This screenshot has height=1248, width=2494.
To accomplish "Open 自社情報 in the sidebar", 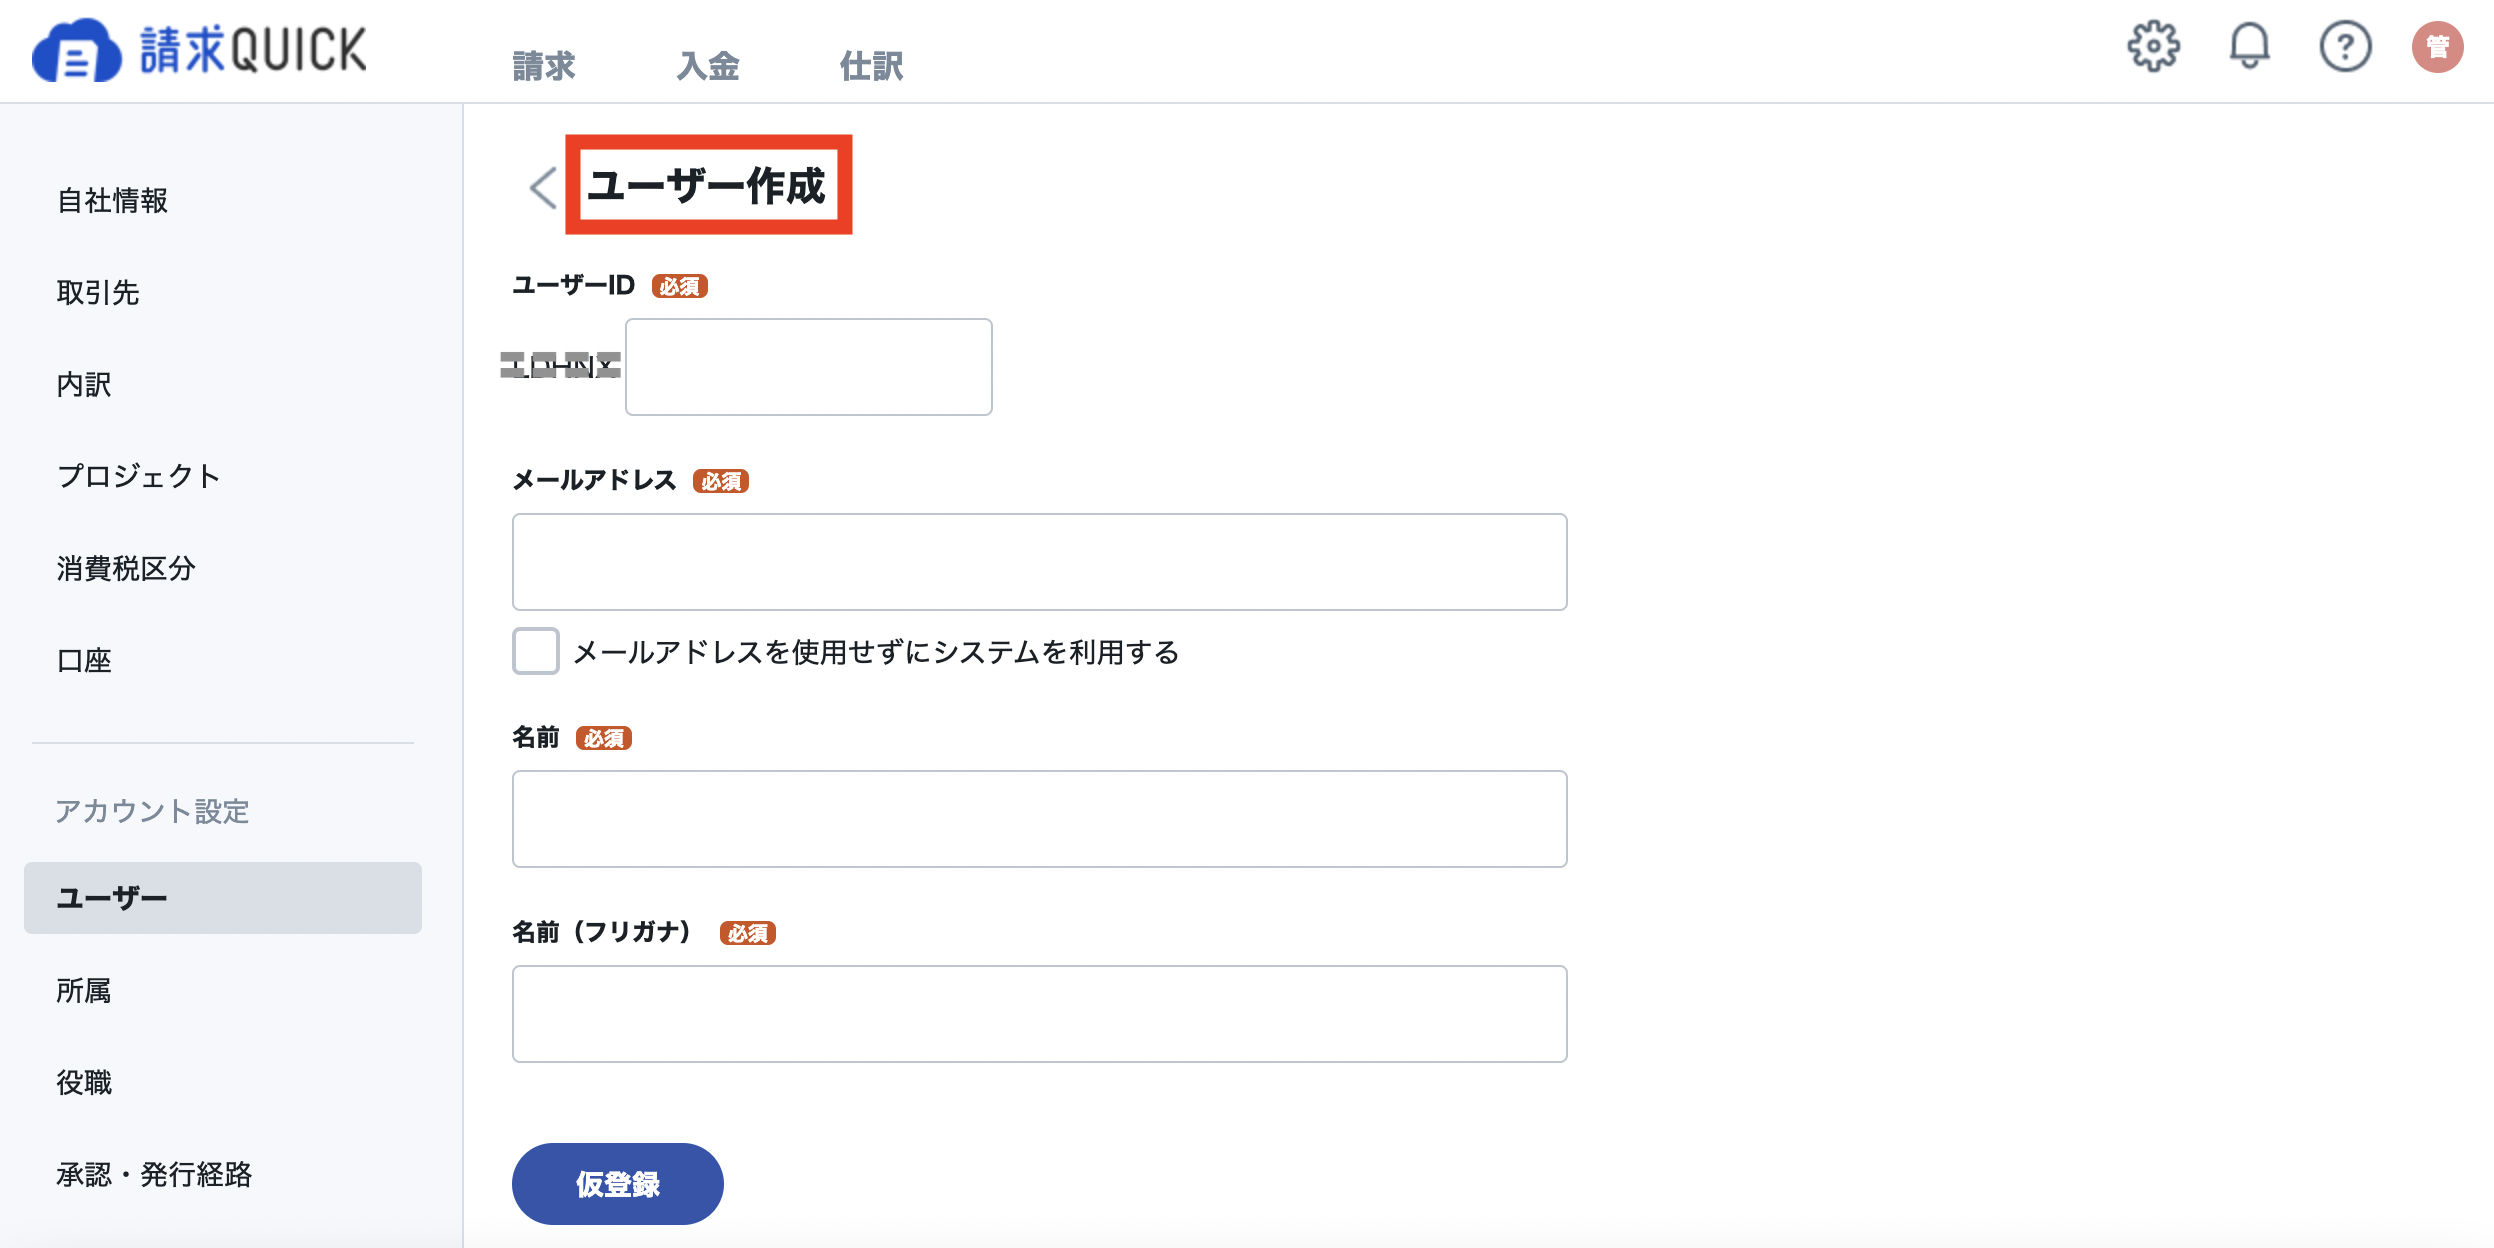I will click(x=112, y=201).
